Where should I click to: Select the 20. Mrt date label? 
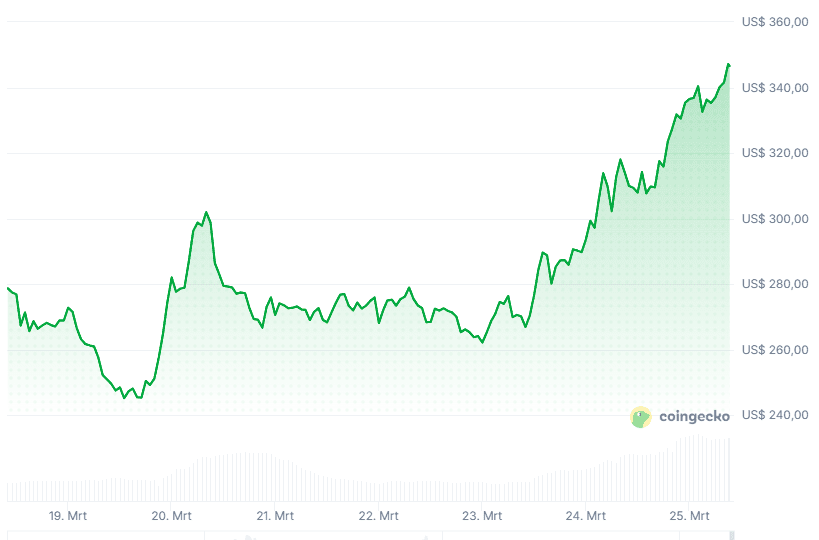[171, 516]
